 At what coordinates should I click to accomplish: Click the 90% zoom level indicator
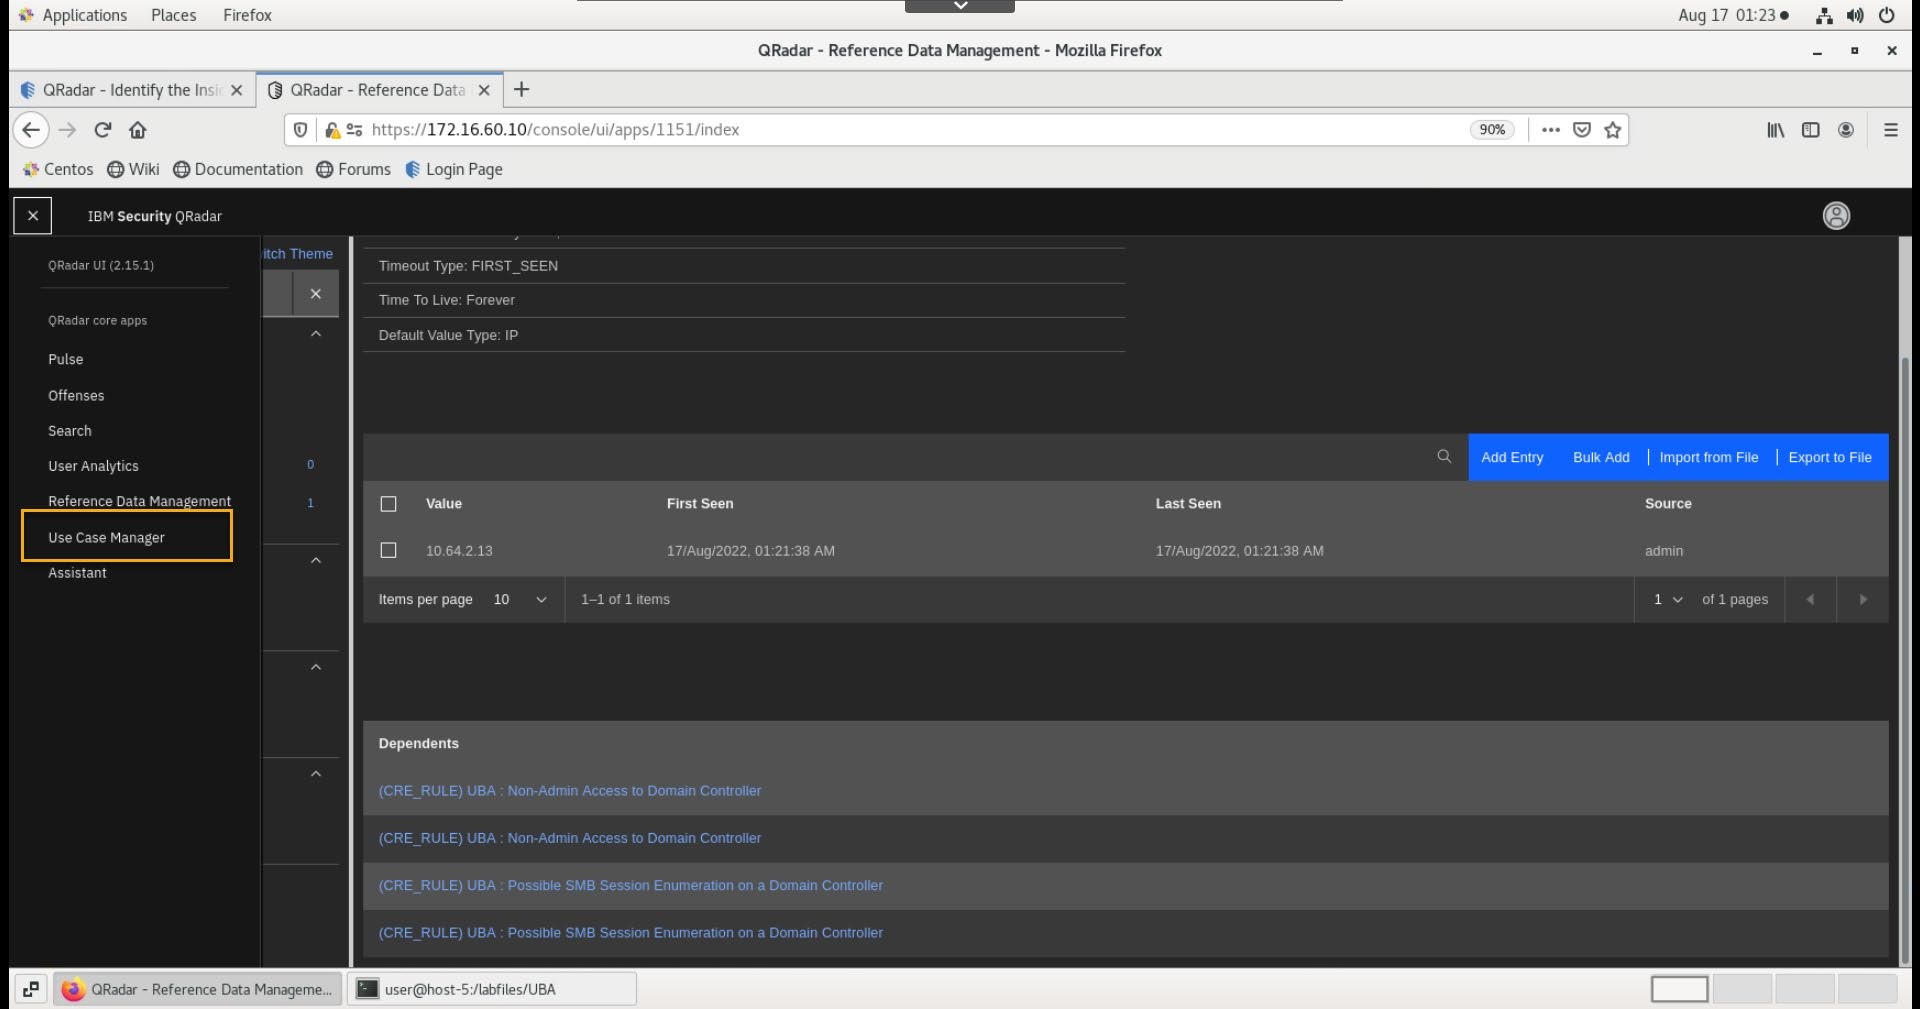click(x=1492, y=130)
